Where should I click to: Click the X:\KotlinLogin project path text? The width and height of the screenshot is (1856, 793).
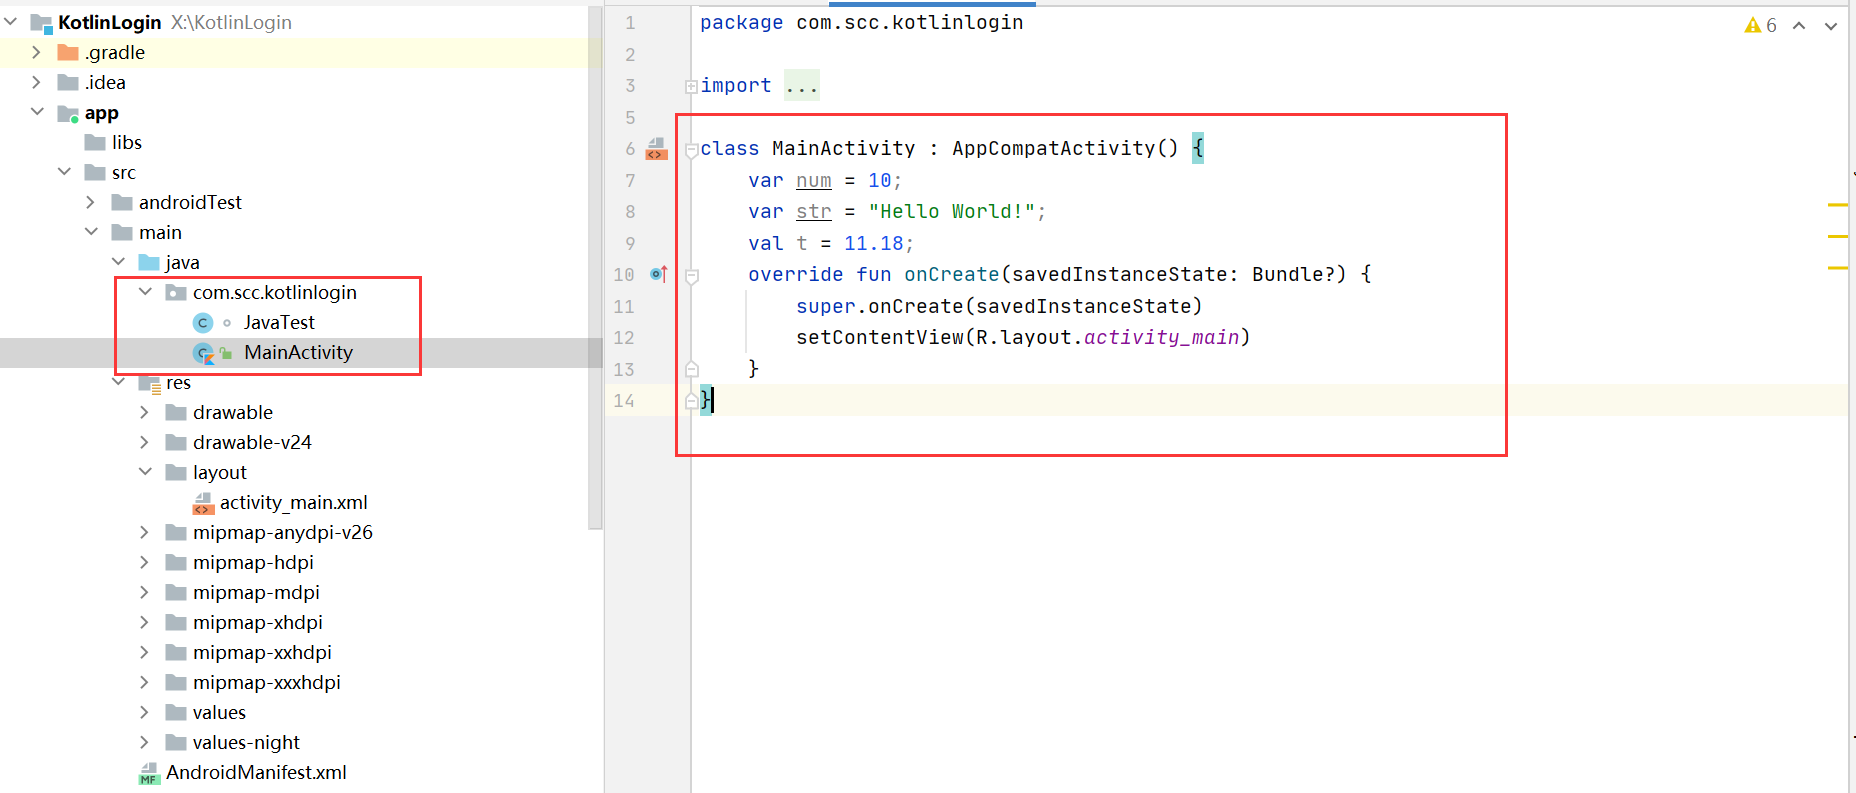tap(231, 22)
